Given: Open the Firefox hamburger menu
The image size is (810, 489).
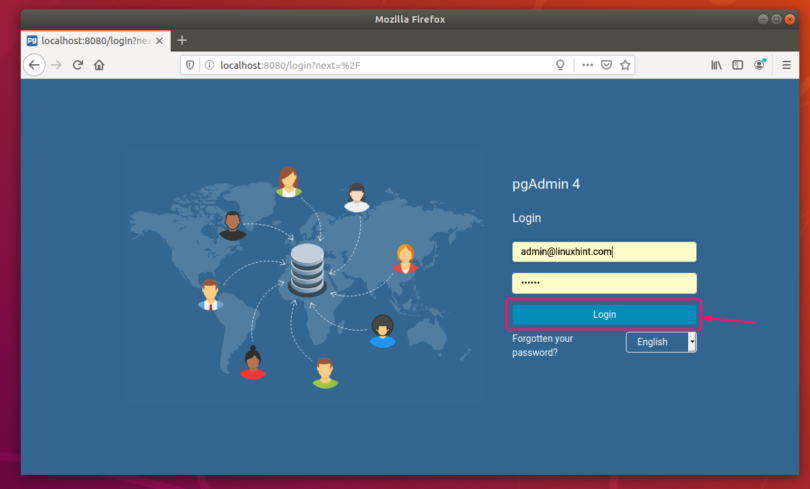Looking at the screenshot, I should (786, 65).
